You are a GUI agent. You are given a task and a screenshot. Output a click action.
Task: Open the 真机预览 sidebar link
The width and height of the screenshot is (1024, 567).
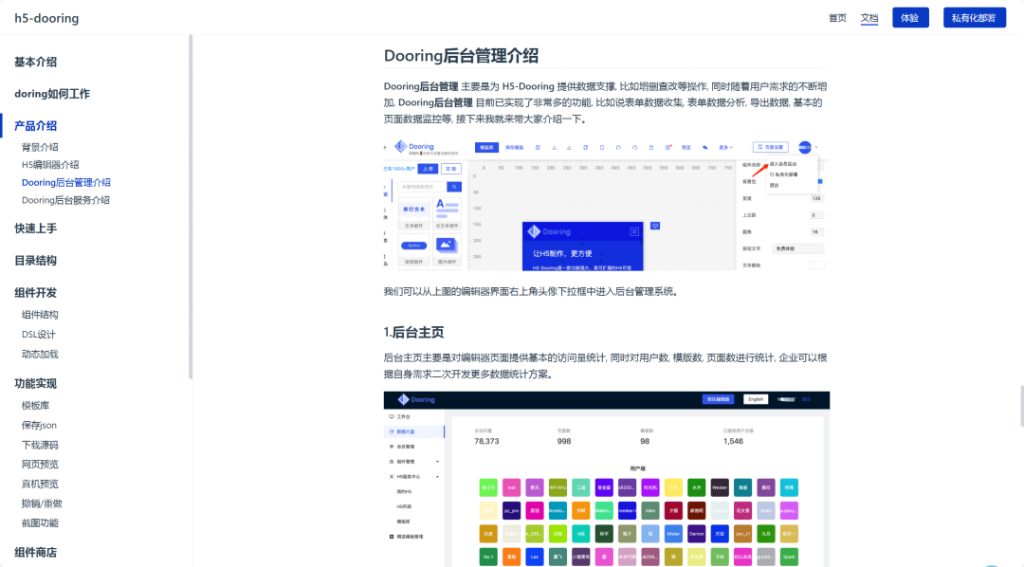40,484
